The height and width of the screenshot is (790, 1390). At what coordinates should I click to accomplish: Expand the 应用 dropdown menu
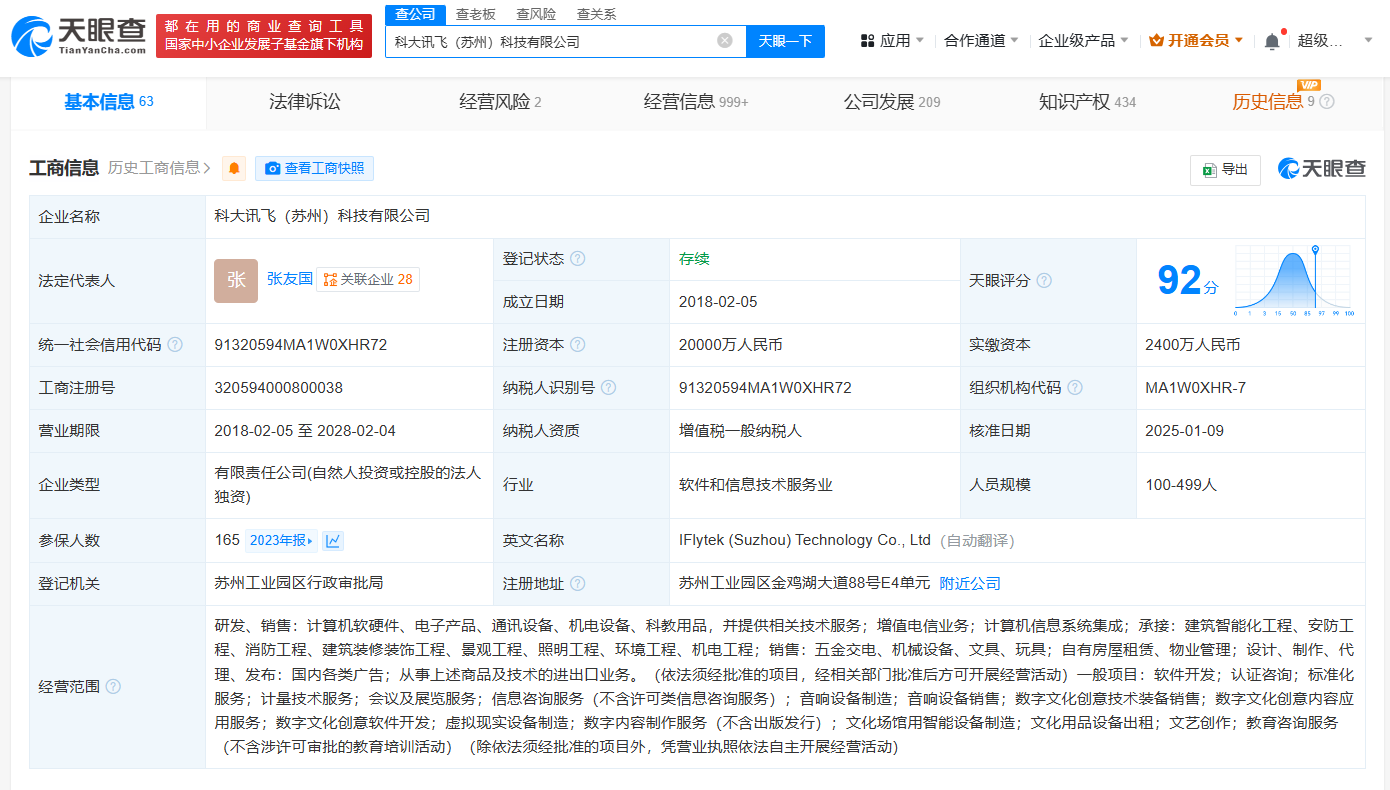(893, 41)
